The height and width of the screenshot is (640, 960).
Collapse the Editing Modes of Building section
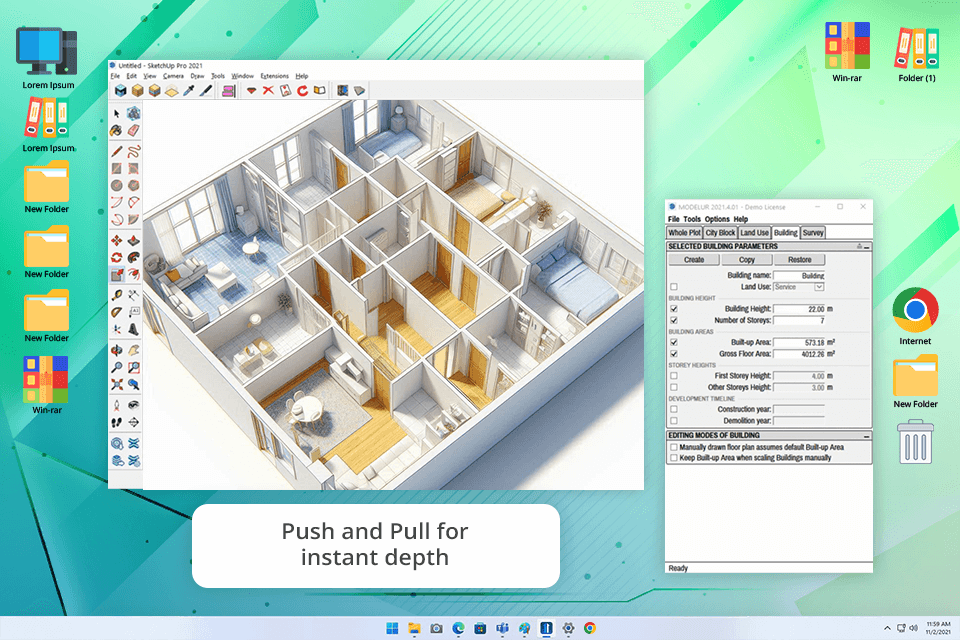[867, 435]
